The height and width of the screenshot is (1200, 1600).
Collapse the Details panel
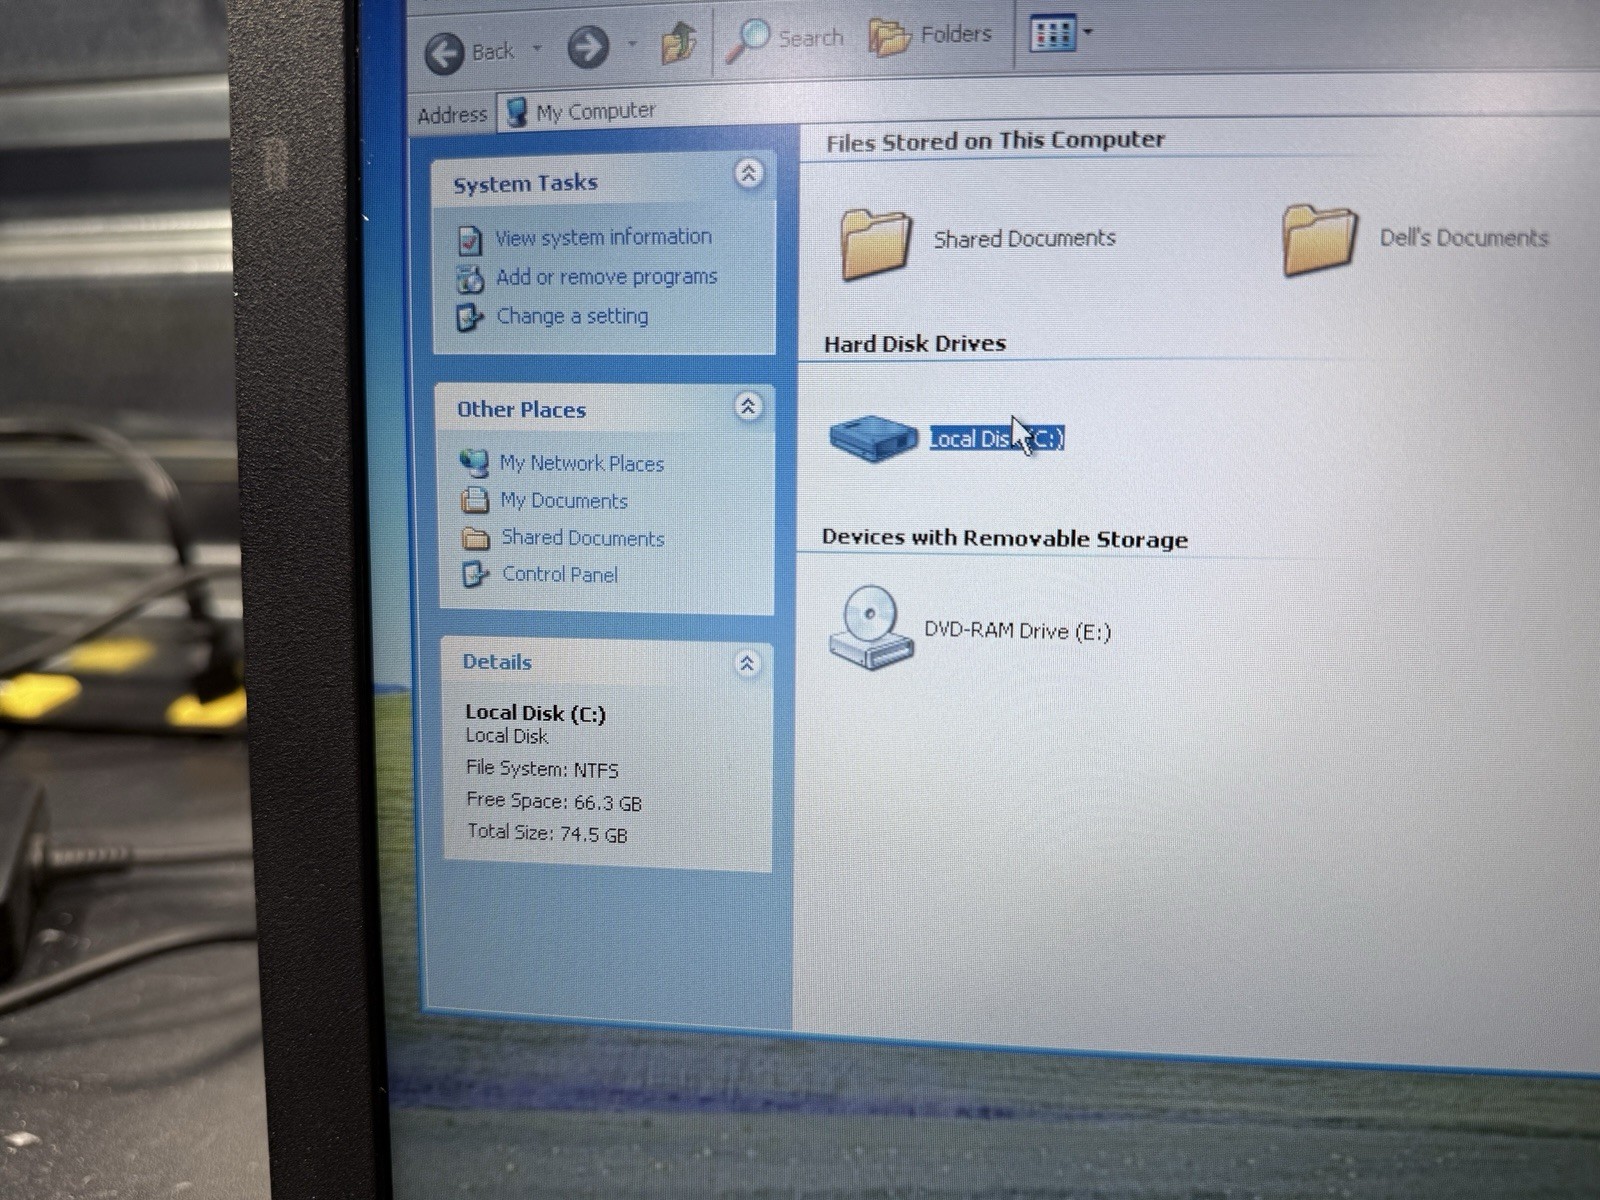point(747,663)
